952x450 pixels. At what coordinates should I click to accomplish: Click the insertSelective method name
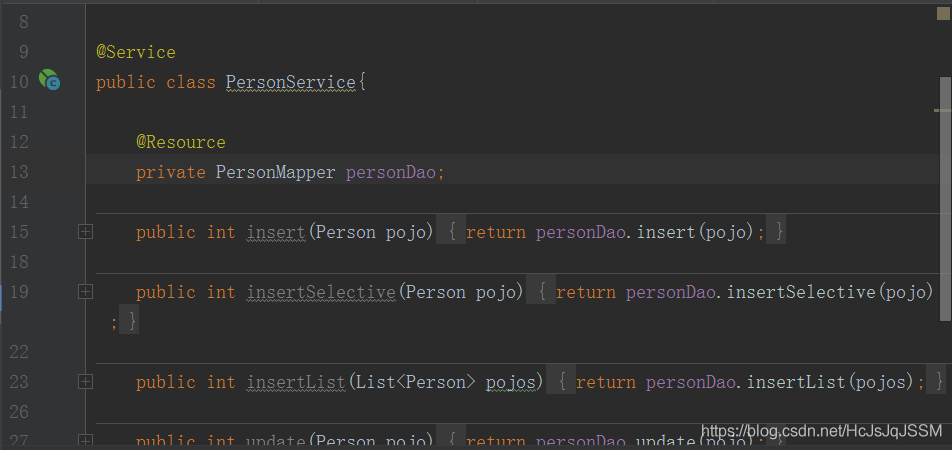321,292
